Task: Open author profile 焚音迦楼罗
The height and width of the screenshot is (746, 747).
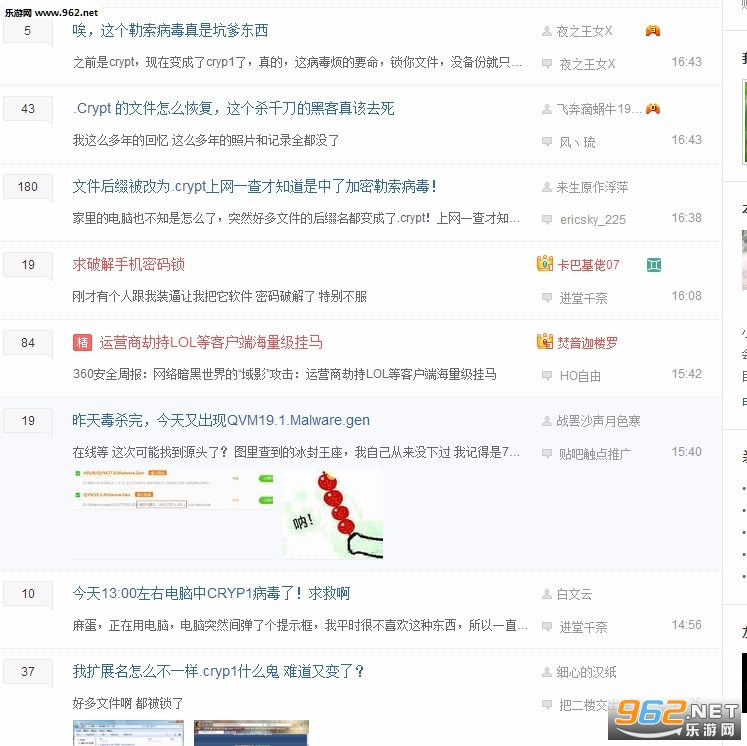Action: pos(587,343)
